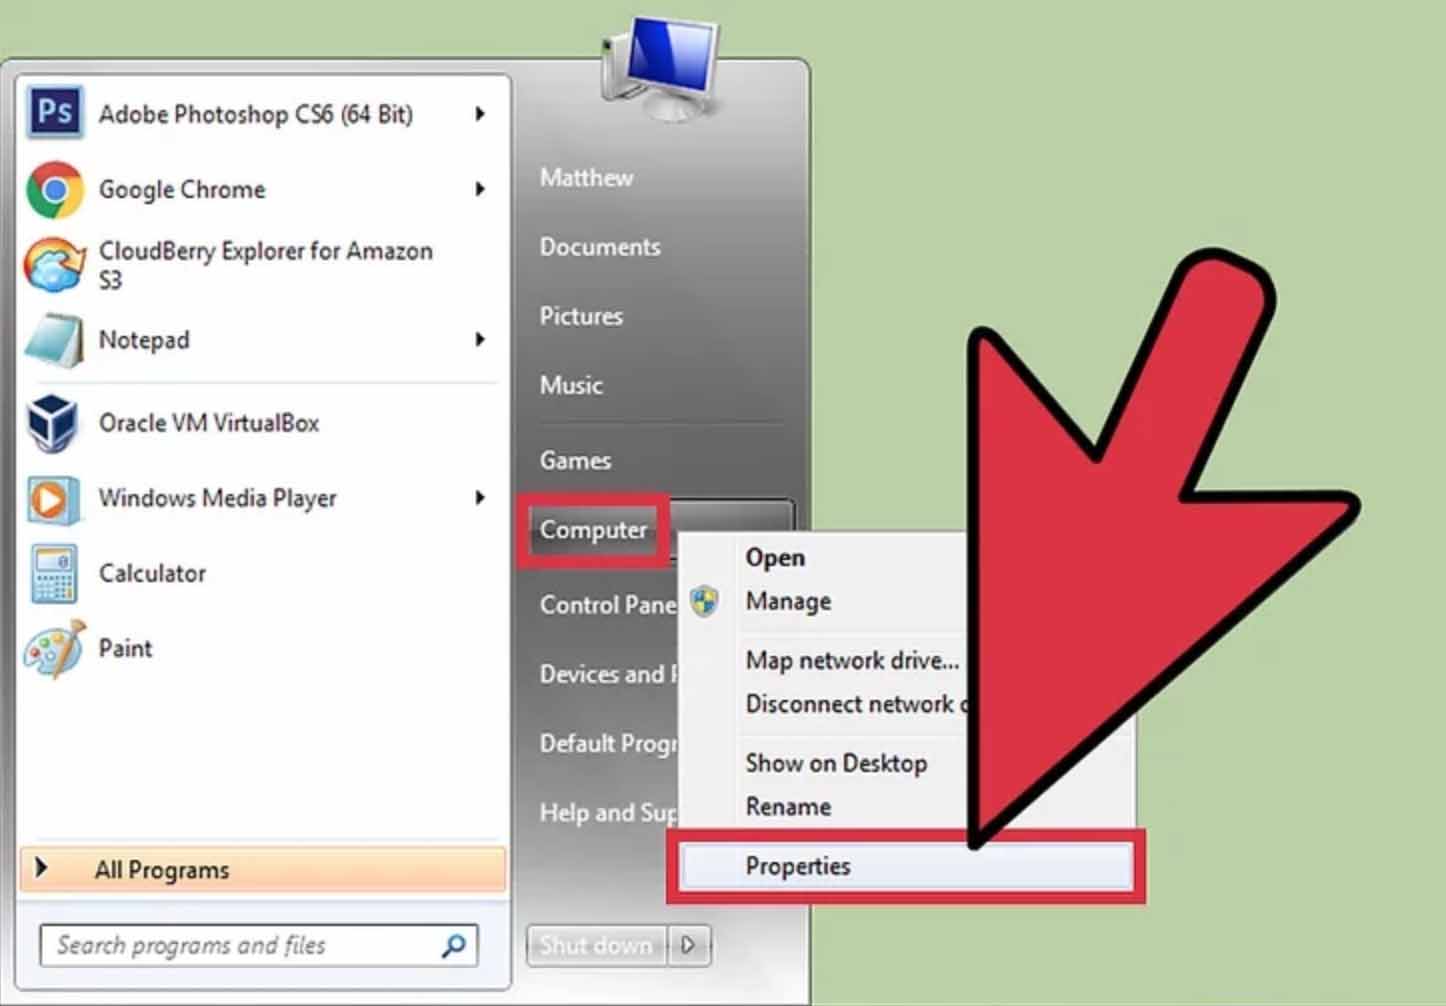
Task: Choose Open in the context menu
Action: click(775, 558)
